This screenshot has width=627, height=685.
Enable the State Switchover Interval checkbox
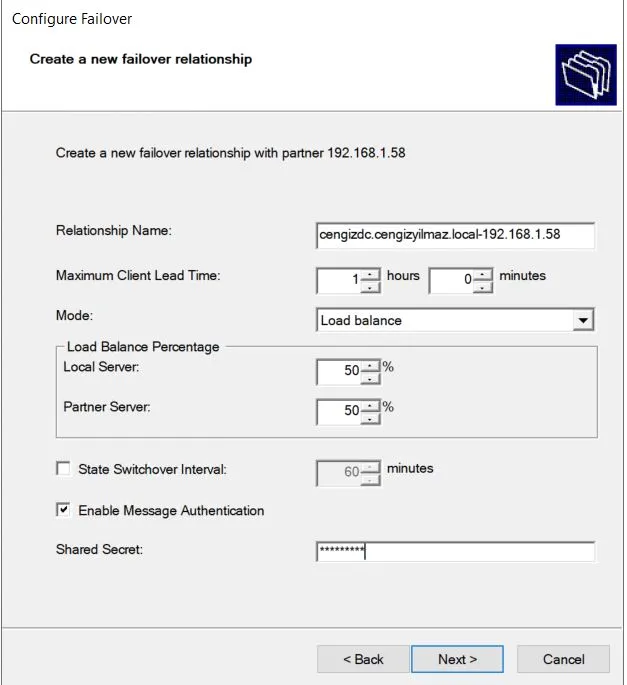point(63,469)
